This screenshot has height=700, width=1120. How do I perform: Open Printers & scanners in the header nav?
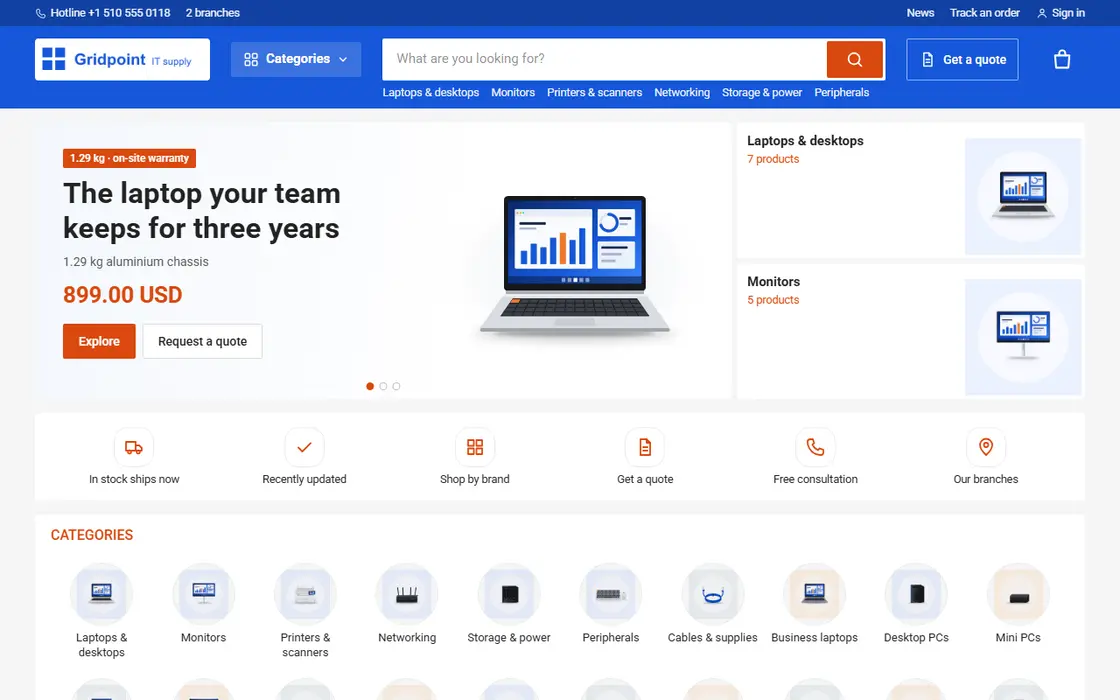(x=594, y=92)
